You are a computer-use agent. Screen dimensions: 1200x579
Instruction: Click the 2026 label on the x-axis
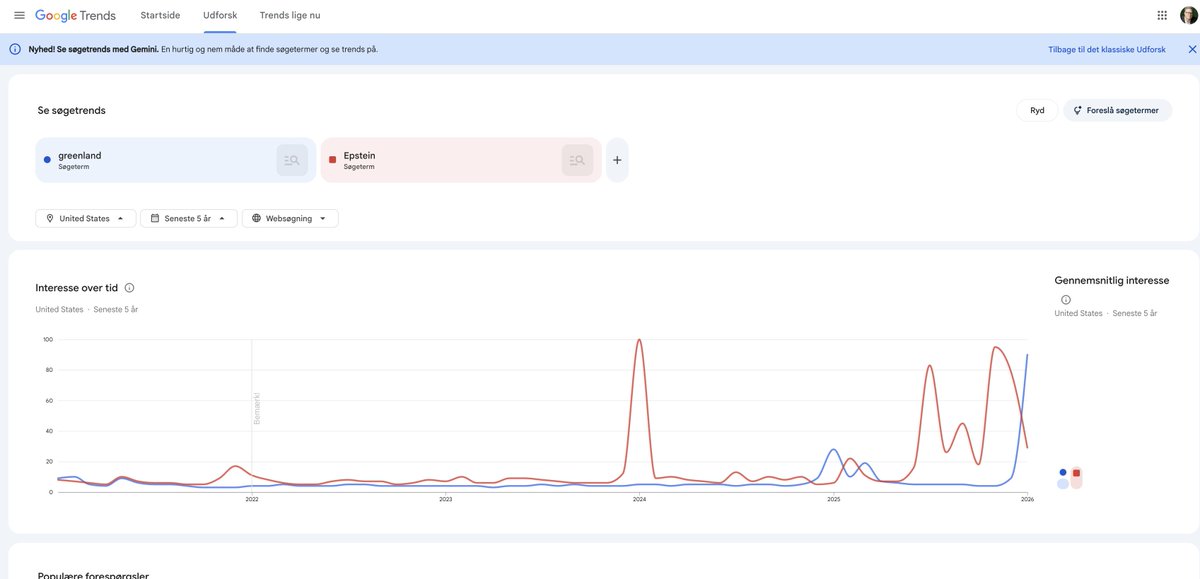pos(1026,499)
